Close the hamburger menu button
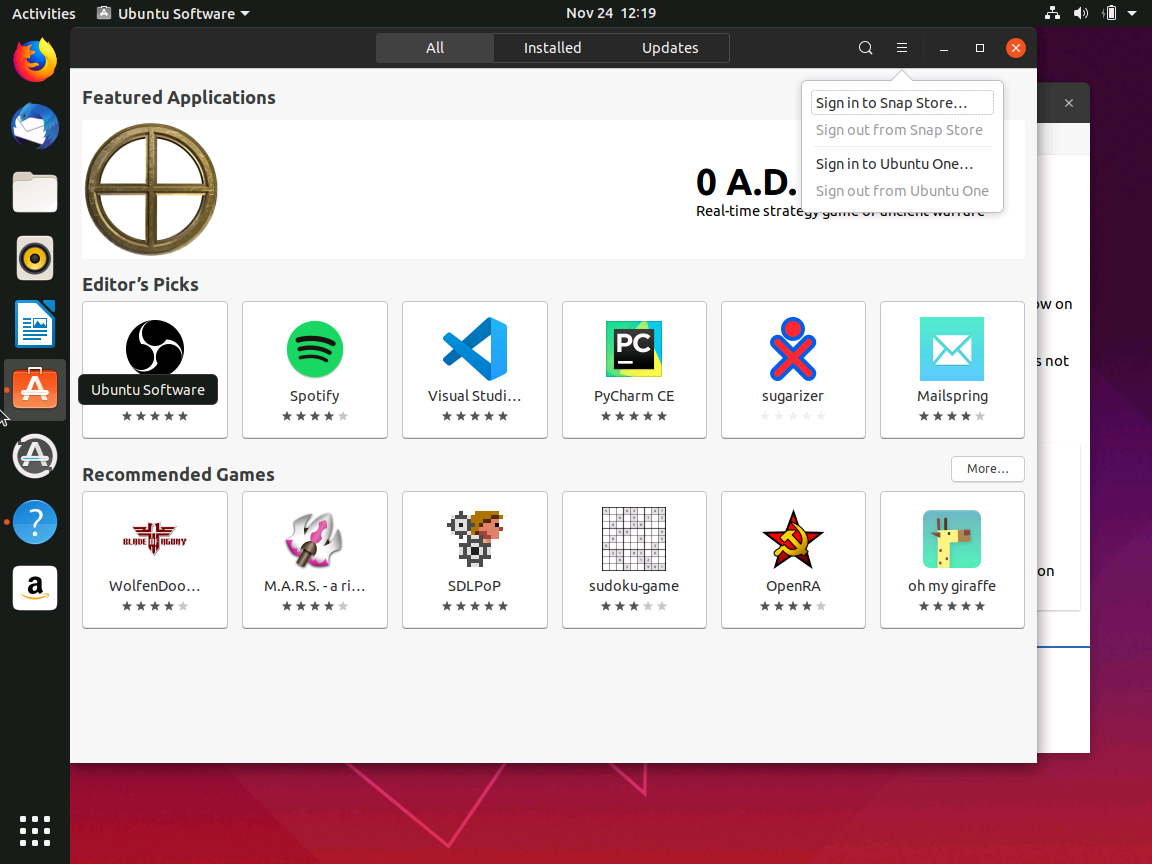 pos(901,48)
